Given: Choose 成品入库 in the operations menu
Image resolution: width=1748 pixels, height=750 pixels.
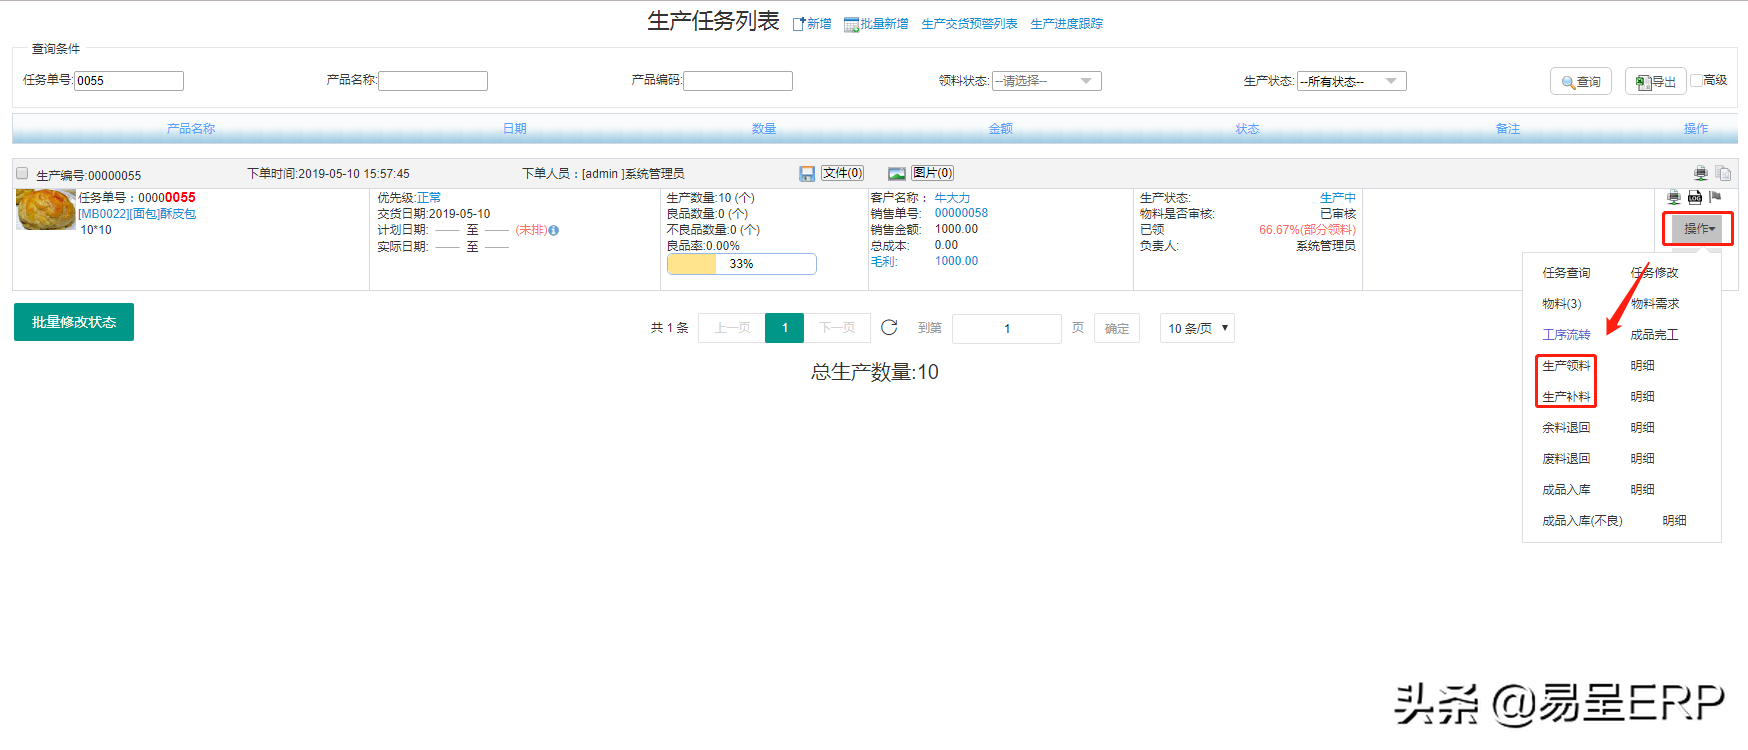Looking at the screenshot, I should [x=1566, y=490].
